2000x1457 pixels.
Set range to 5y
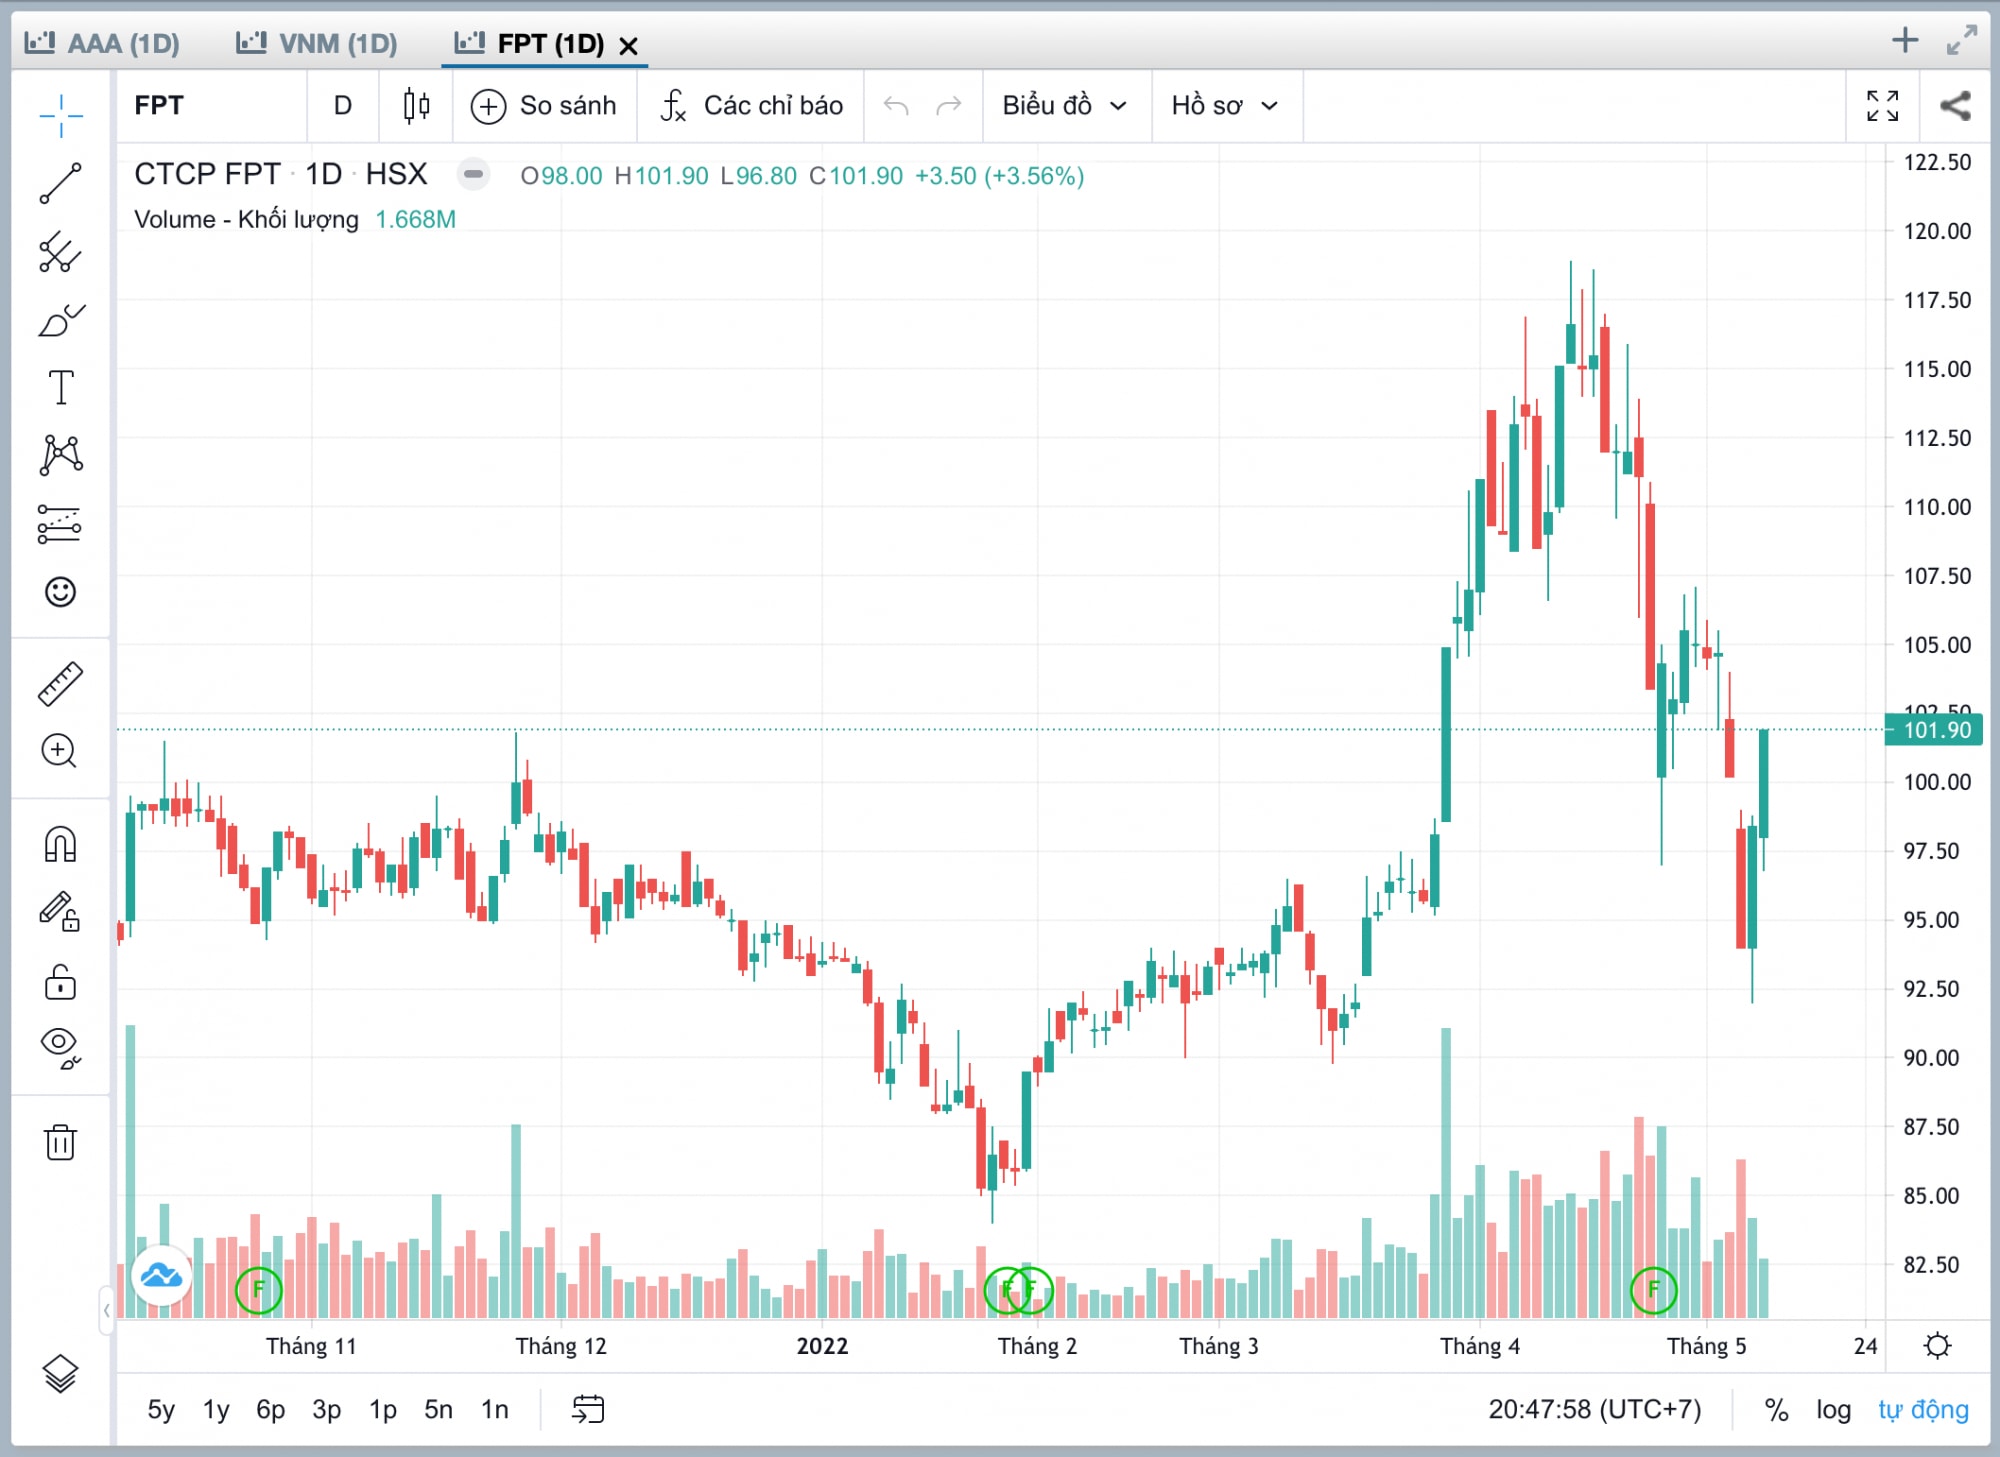click(161, 1409)
